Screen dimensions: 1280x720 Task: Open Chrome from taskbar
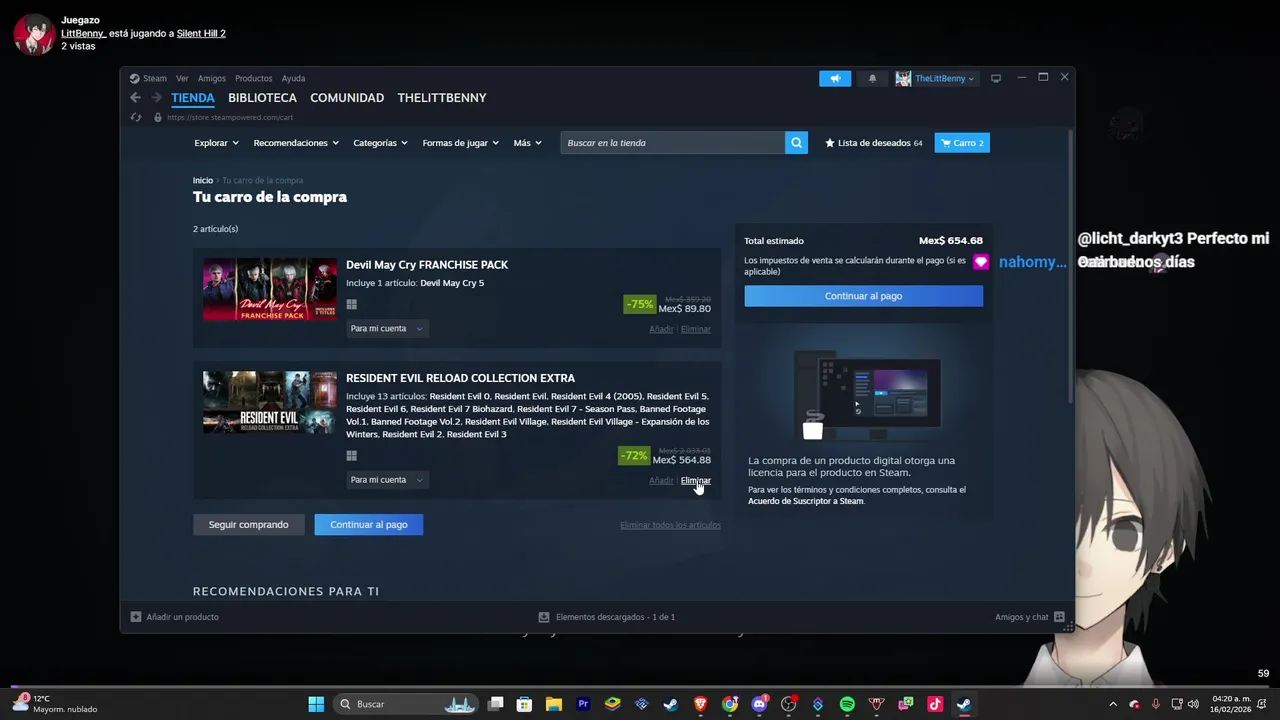pyautogui.click(x=730, y=704)
